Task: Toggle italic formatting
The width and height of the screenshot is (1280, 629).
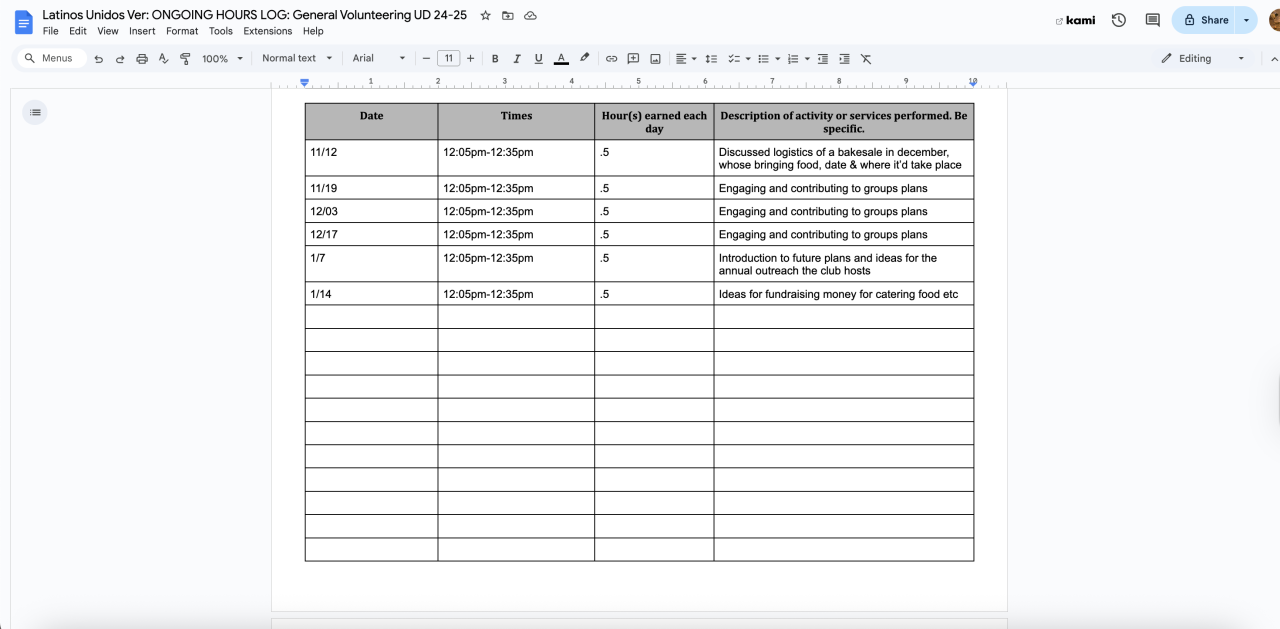Action: (x=517, y=59)
